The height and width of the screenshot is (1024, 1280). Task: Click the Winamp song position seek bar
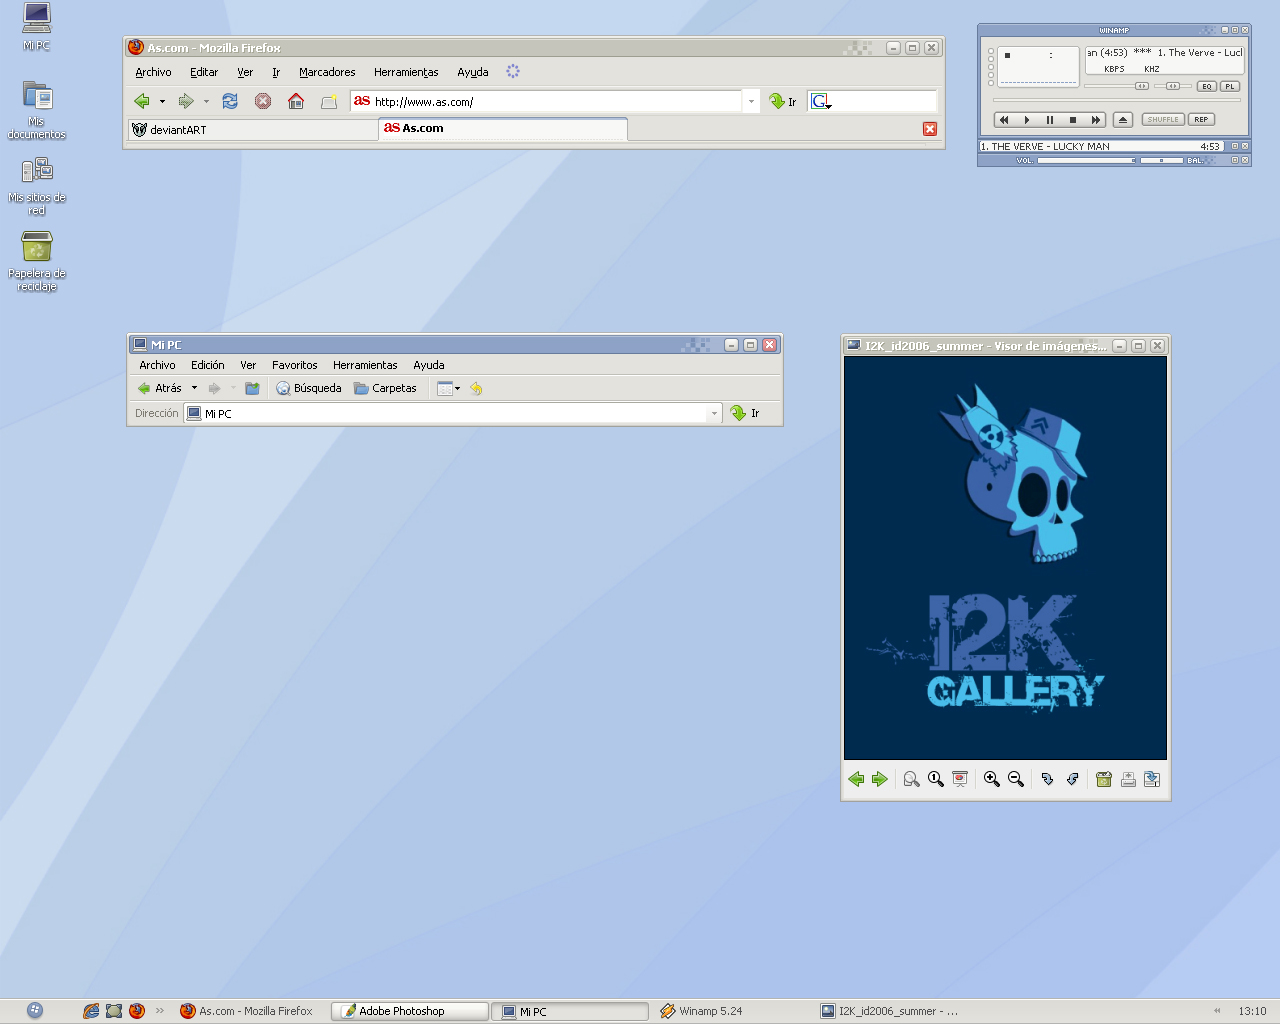click(x=1116, y=100)
